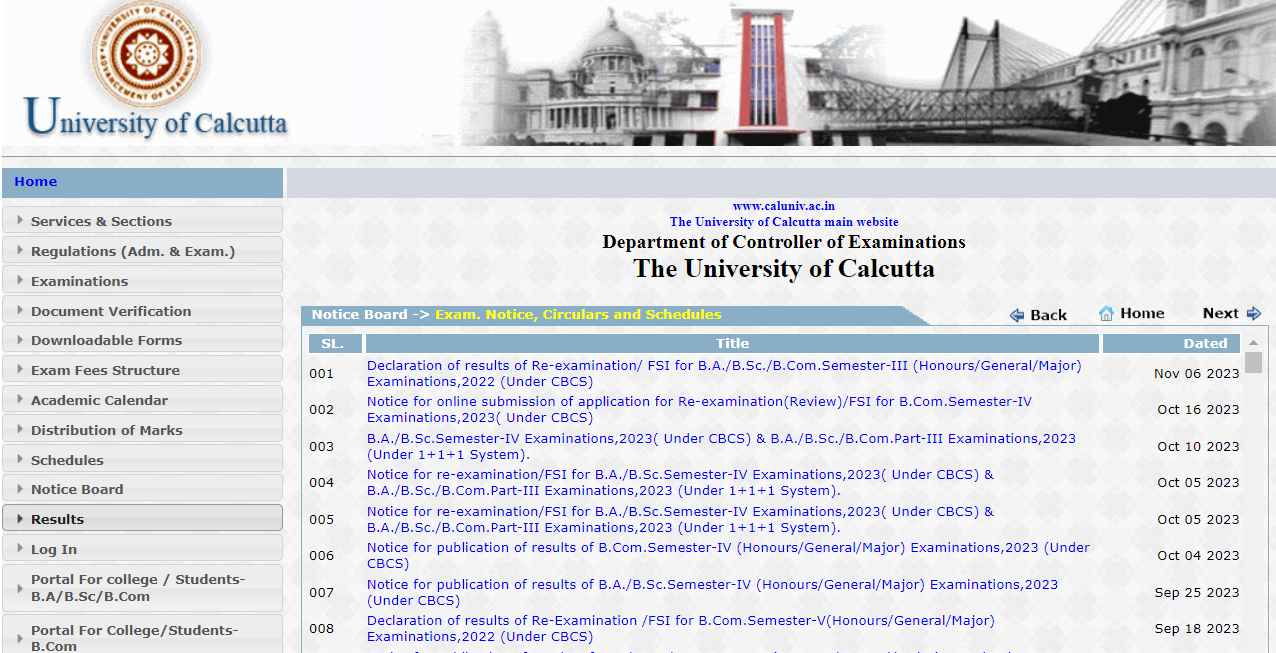This screenshot has height=653, width=1276.
Task: Expand the Schedules menu arrow
Action: click(19, 460)
